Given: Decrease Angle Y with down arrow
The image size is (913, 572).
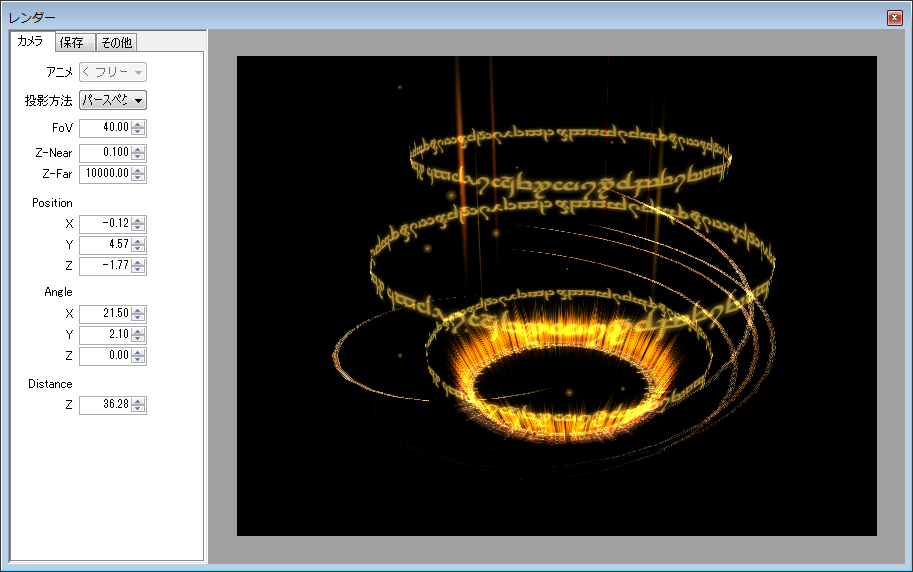Looking at the screenshot, I should pyautogui.click(x=138, y=339).
